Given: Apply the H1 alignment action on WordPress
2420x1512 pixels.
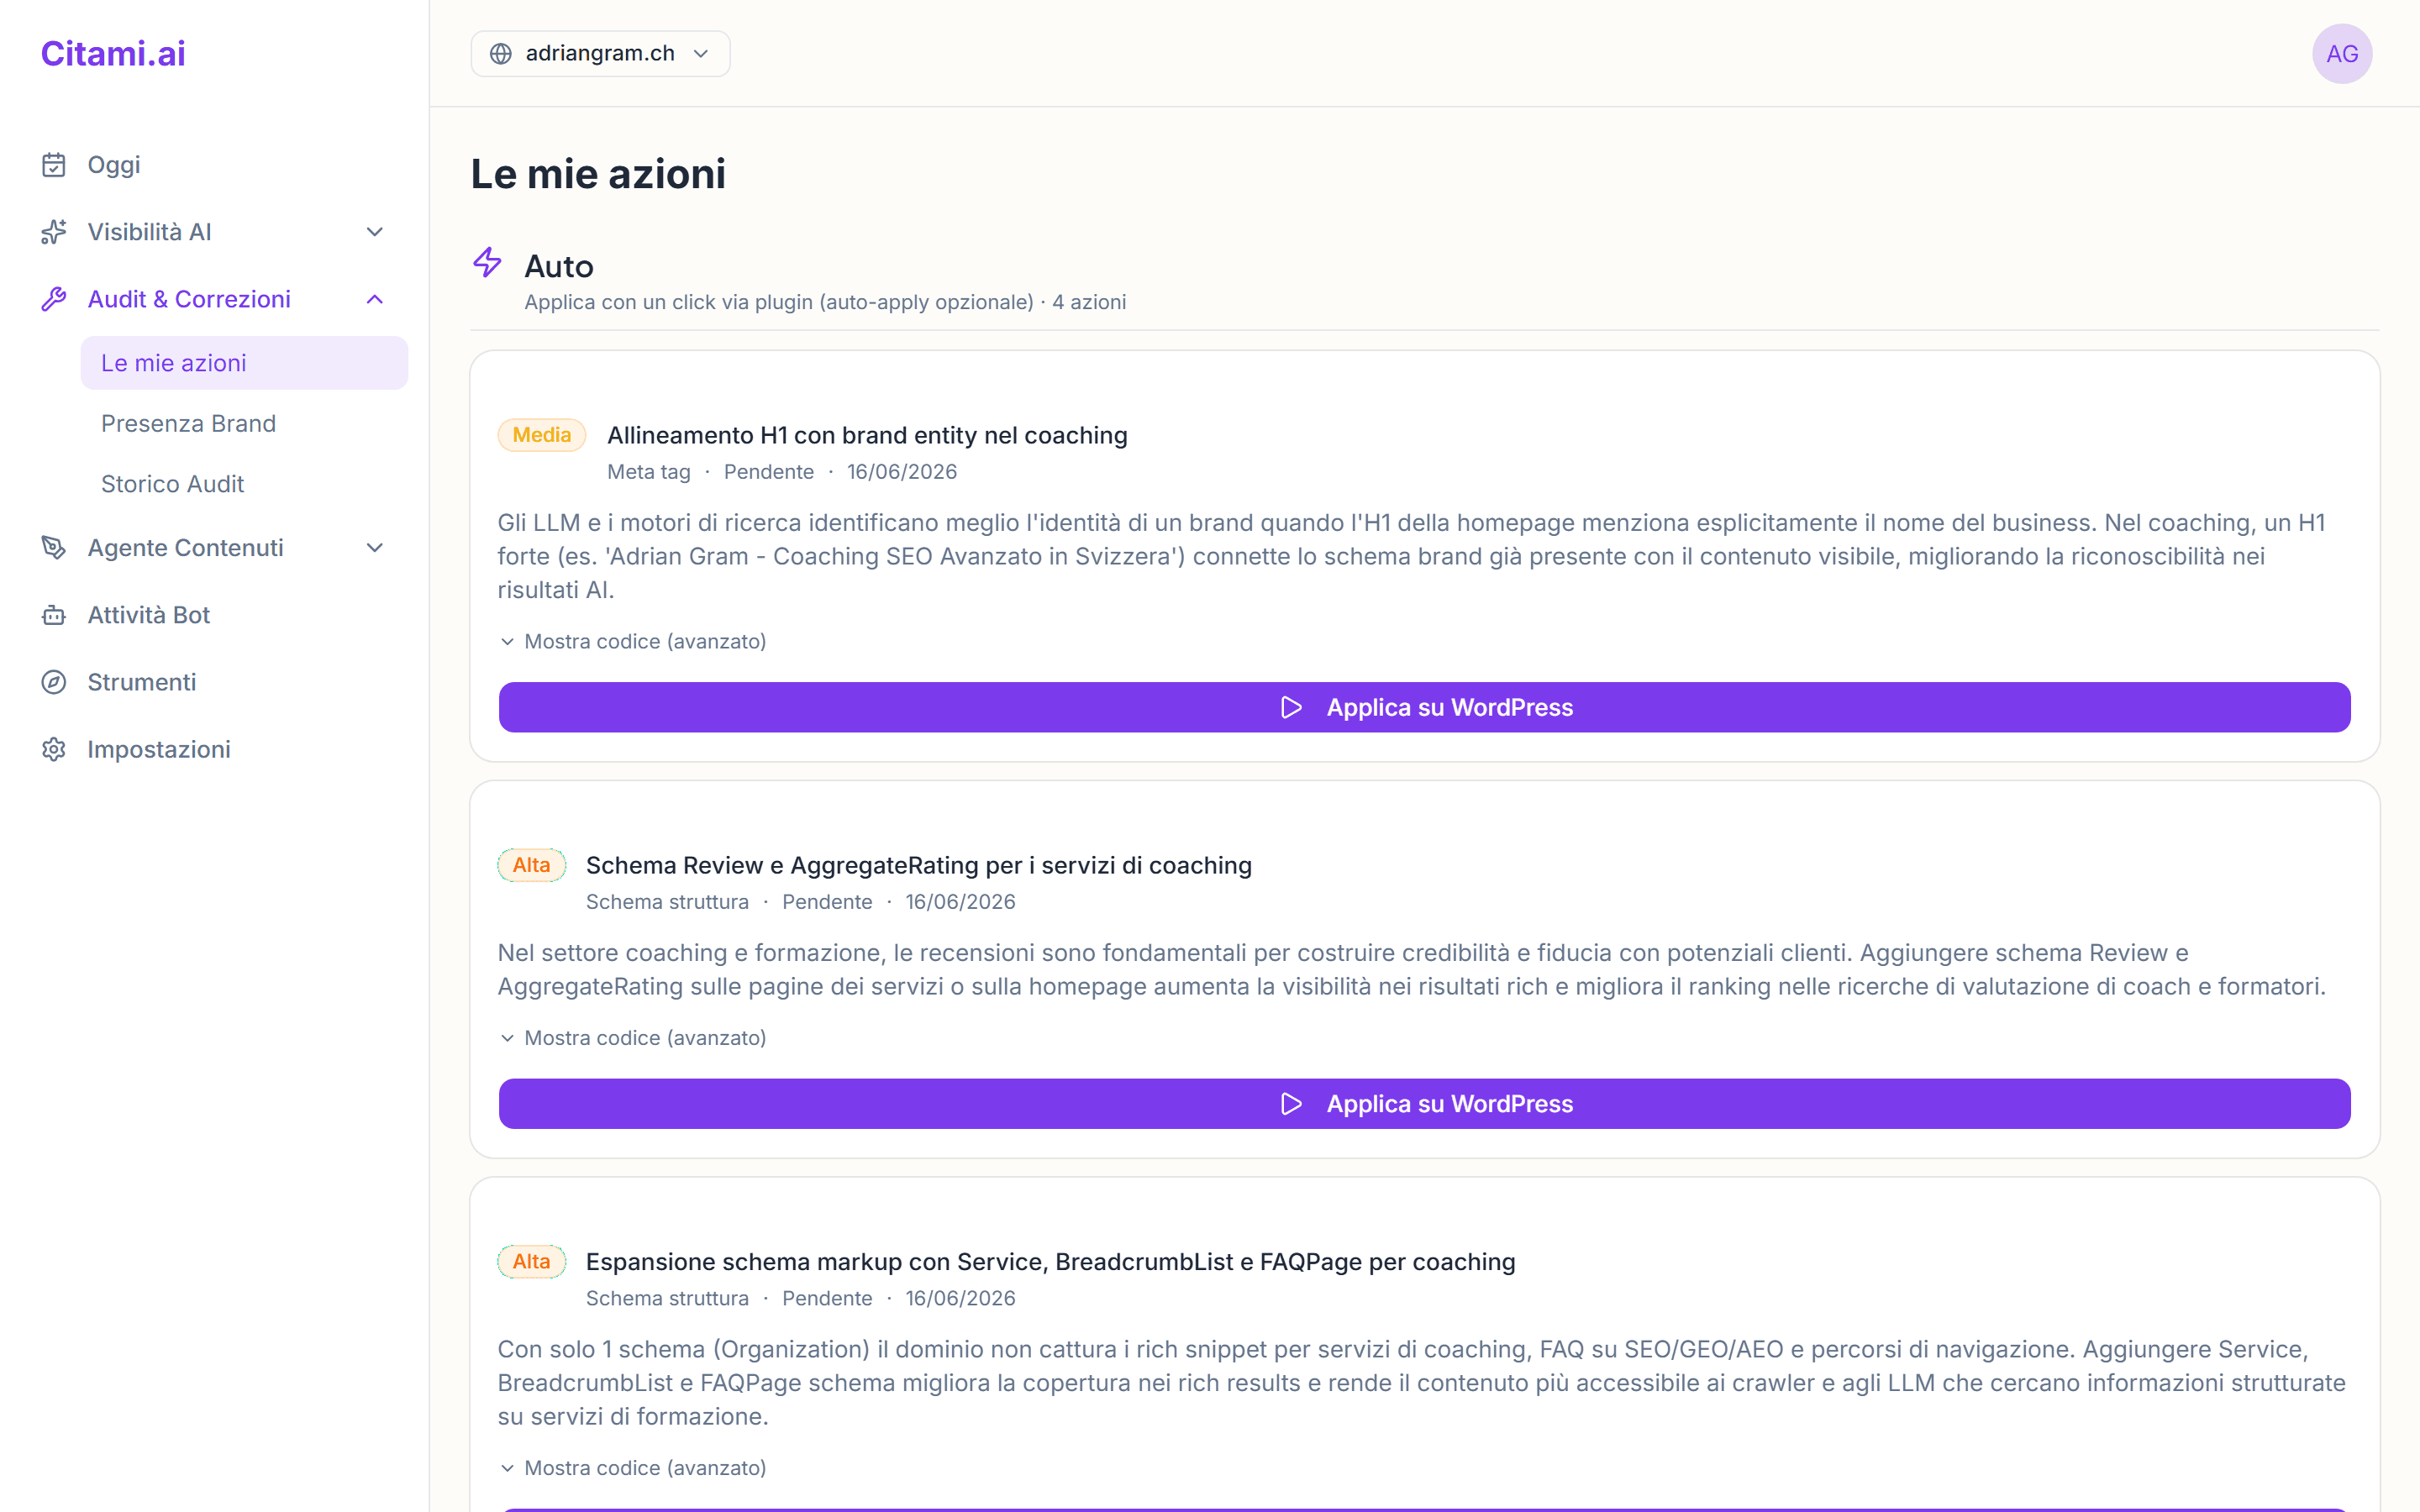Looking at the screenshot, I should click(1424, 707).
